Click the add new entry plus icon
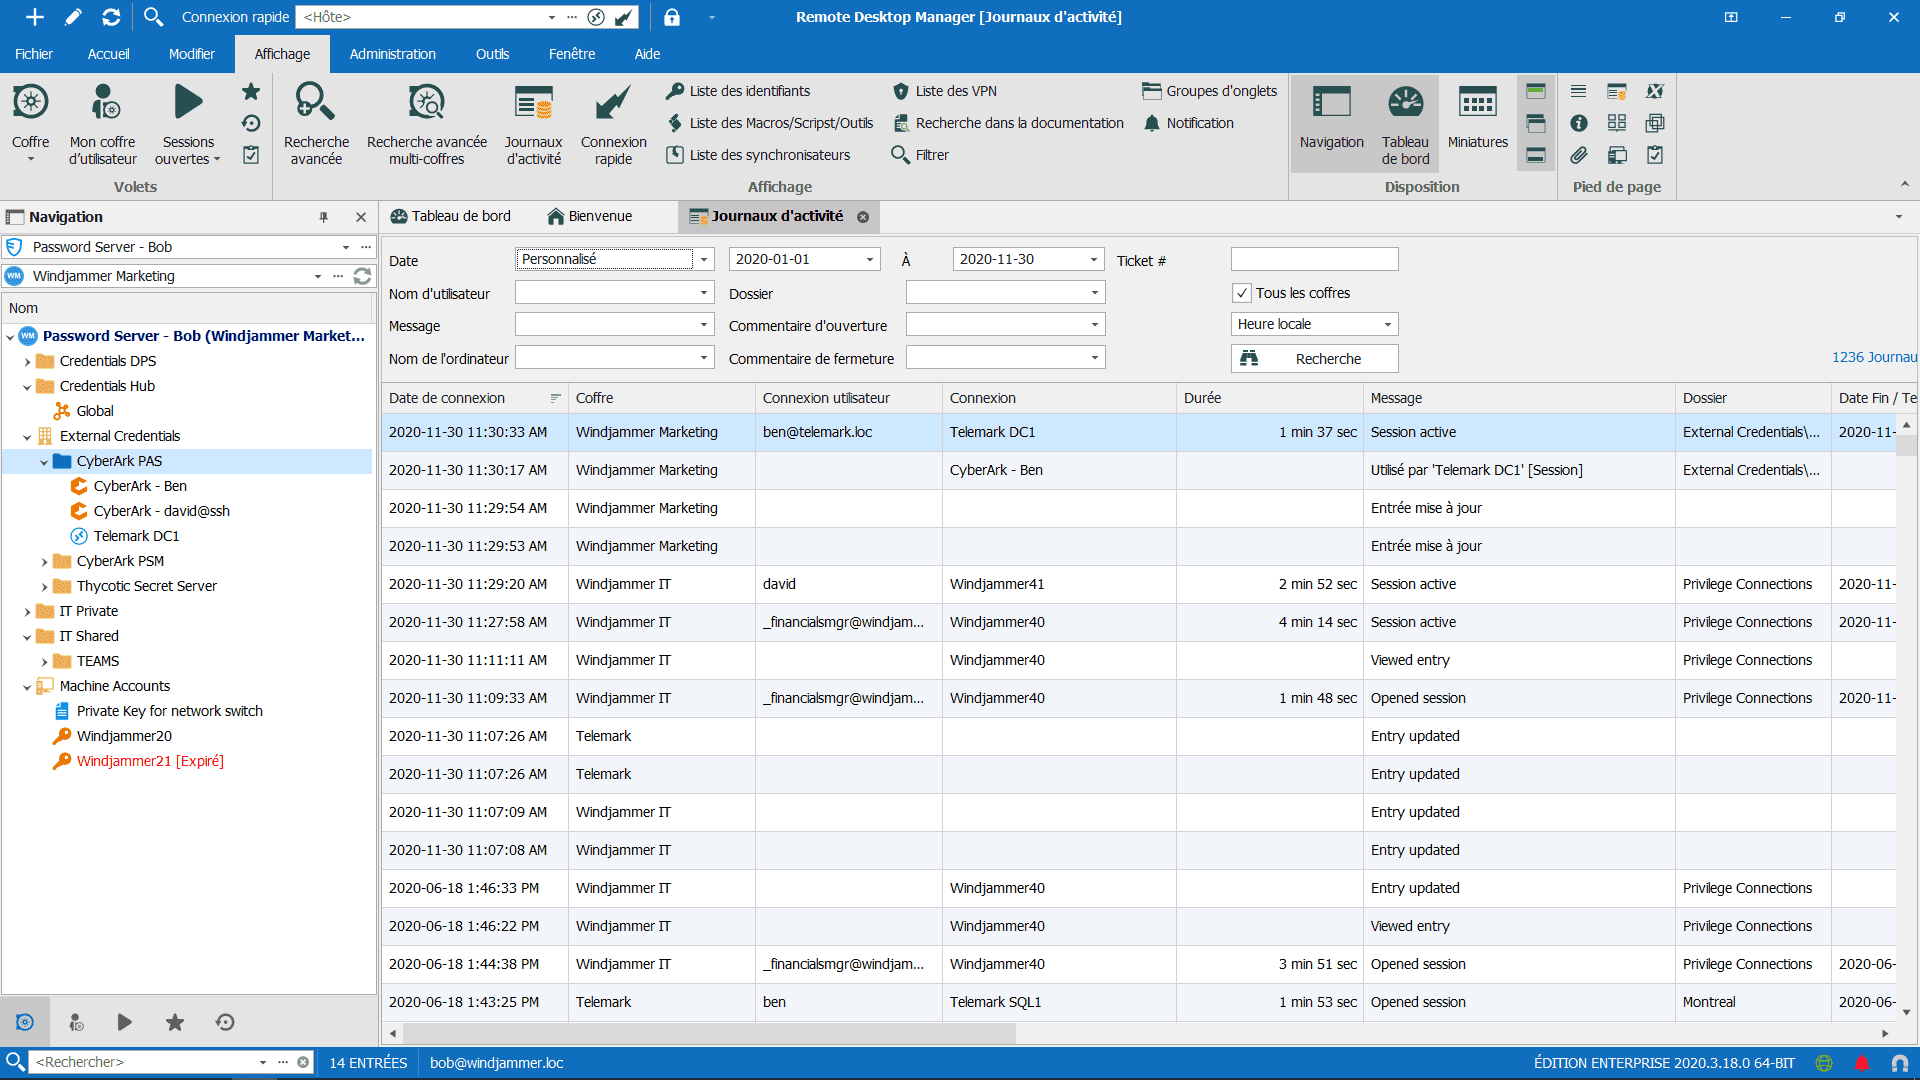This screenshot has width=1920, height=1080. click(x=35, y=17)
